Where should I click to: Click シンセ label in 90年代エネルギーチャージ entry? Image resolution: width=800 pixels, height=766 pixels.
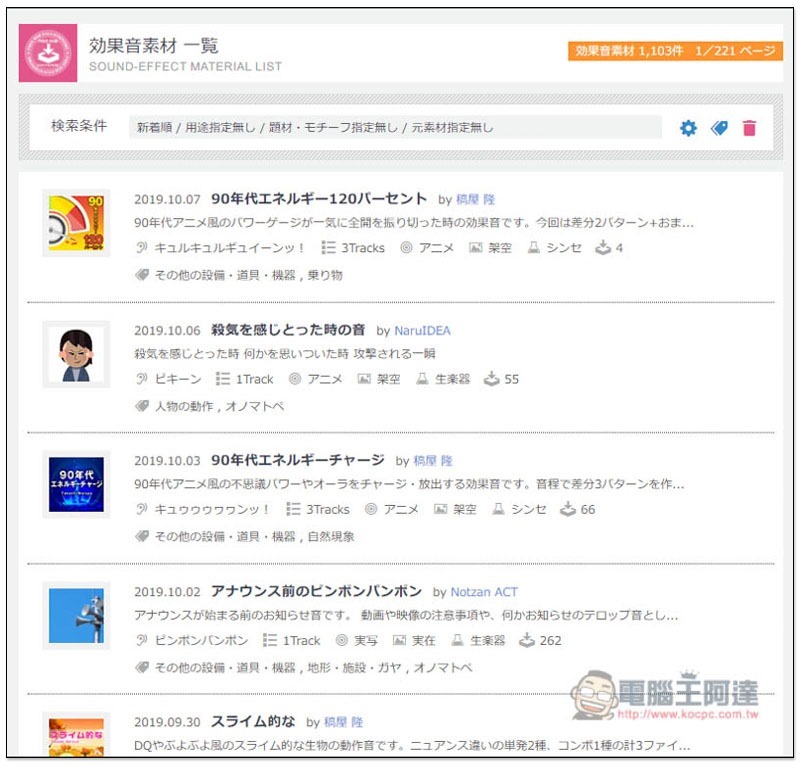pyautogui.click(x=529, y=509)
